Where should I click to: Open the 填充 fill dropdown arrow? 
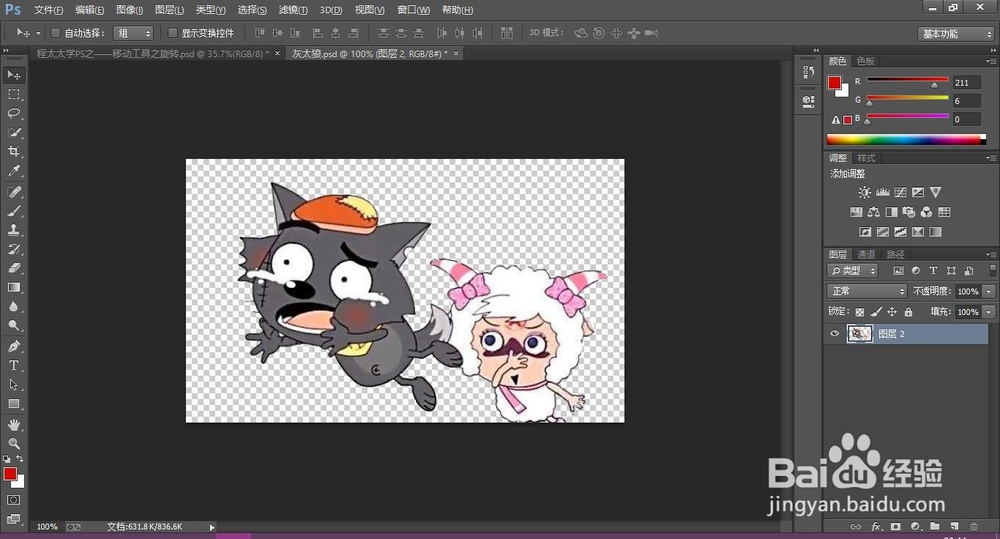pyautogui.click(x=989, y=312)
